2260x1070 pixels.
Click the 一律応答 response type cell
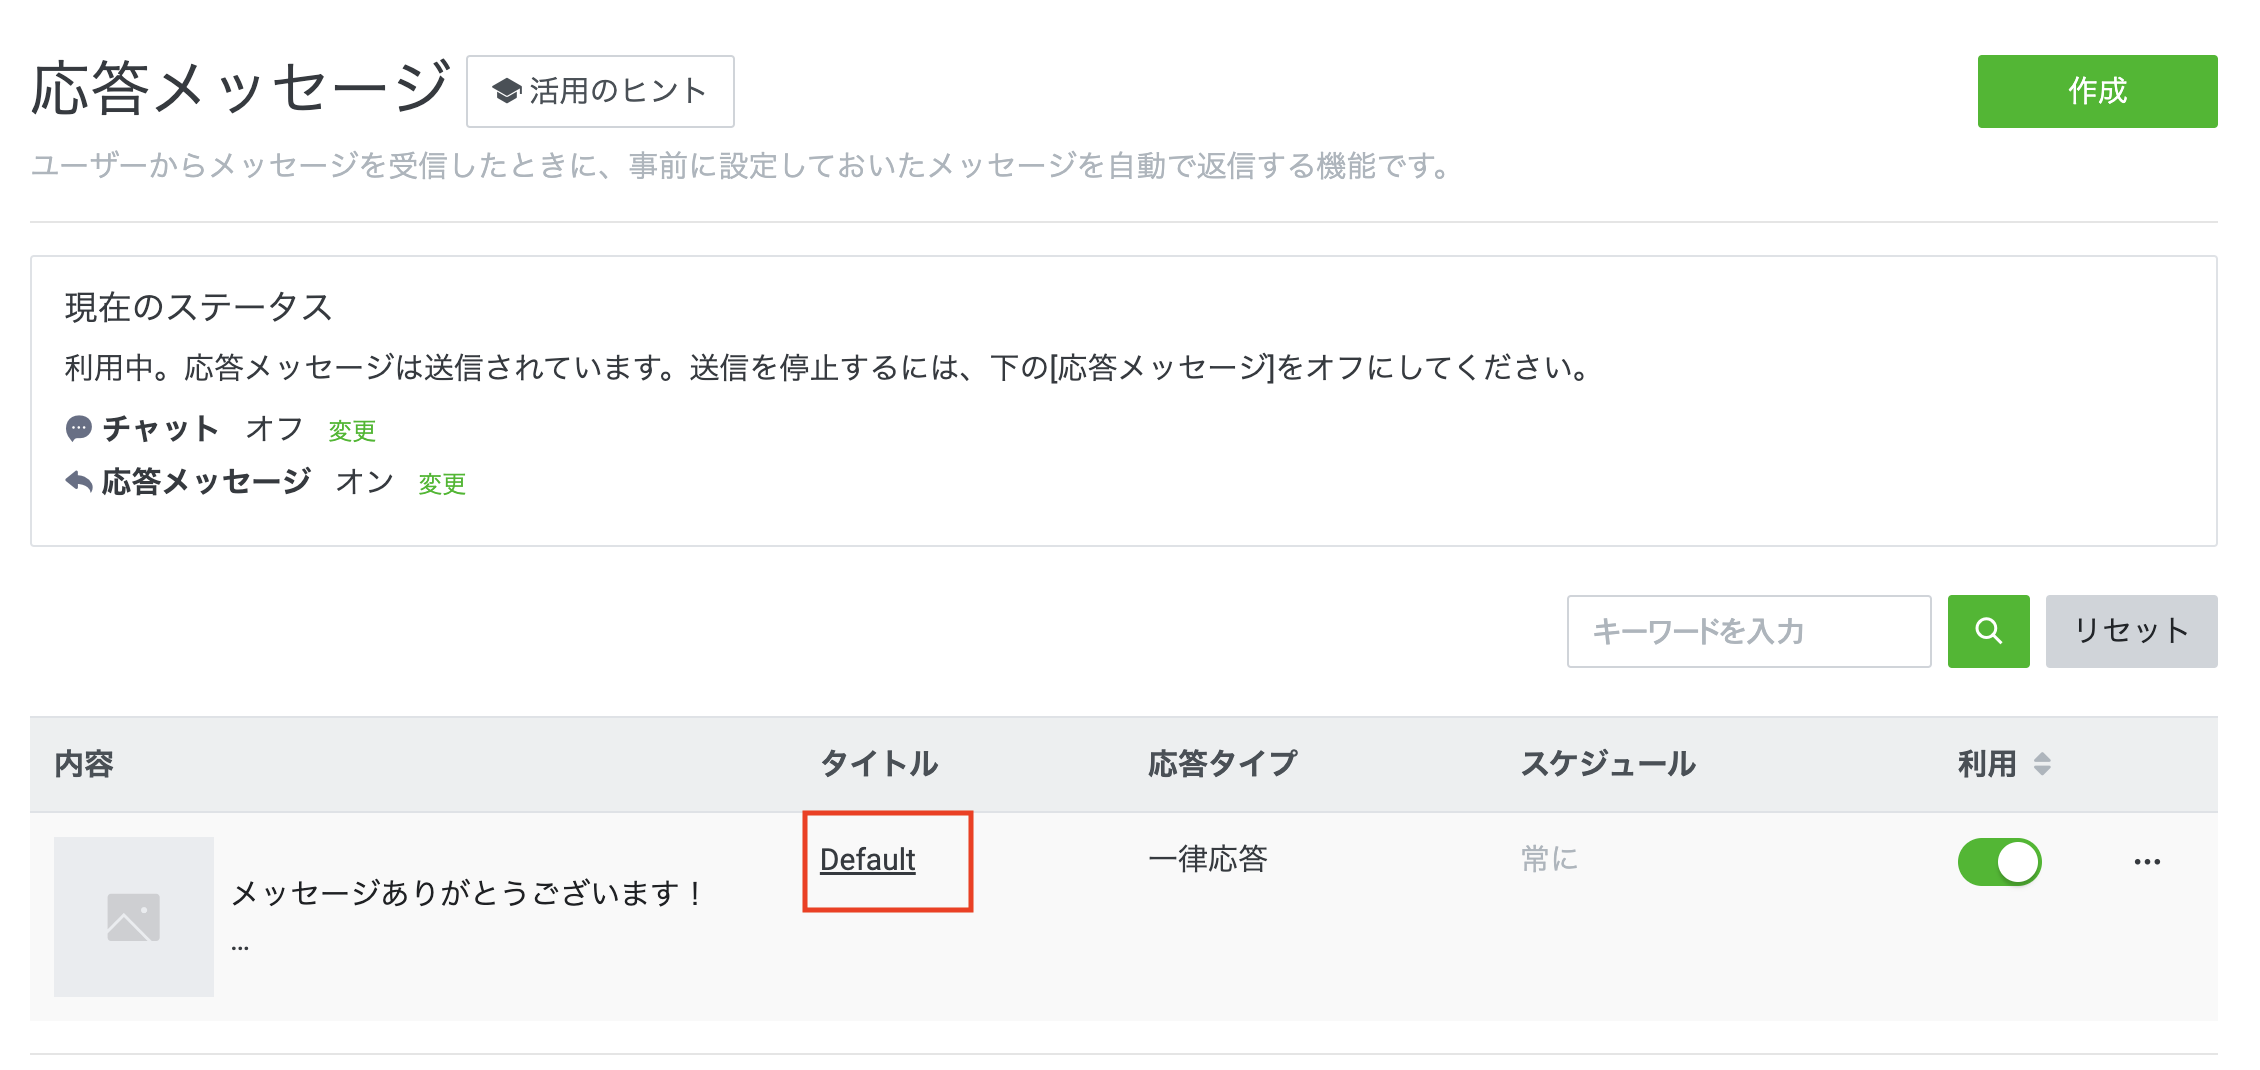(x=1208, y=859)
